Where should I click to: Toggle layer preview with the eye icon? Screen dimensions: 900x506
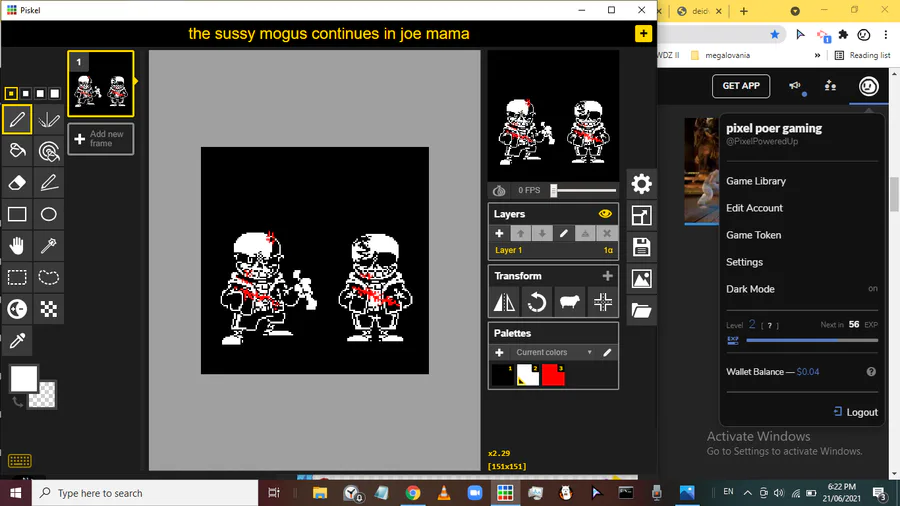pyautogui.click(x=605, y=213)
